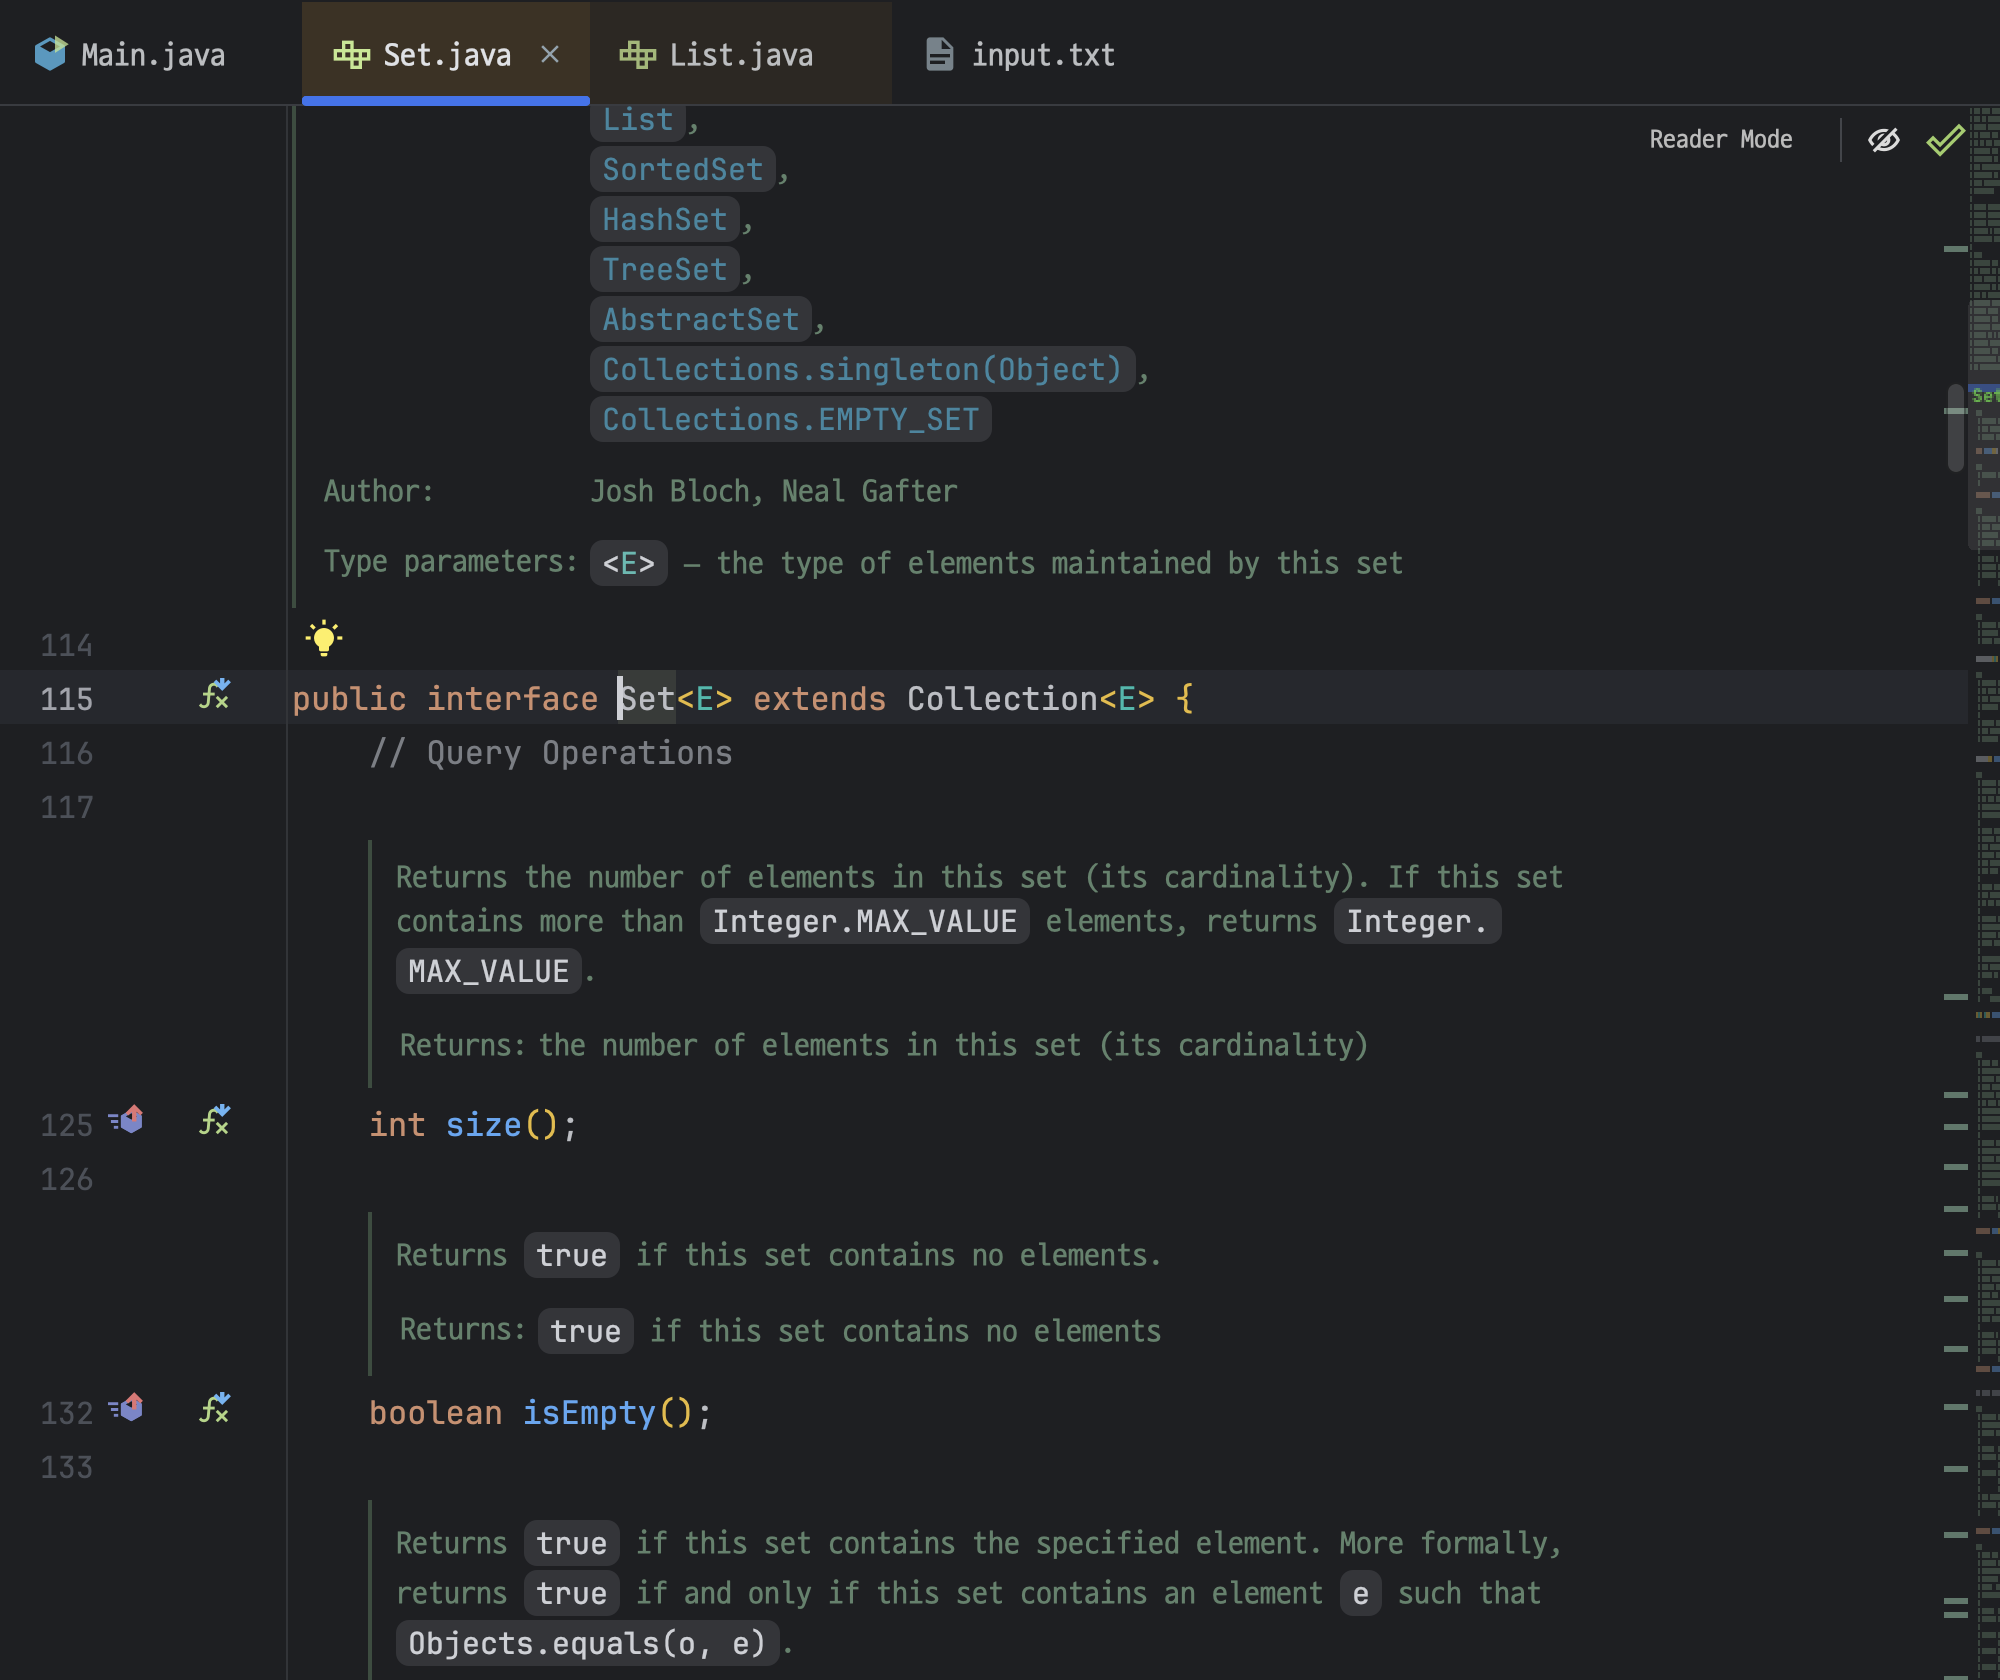This screenshot has height=1680, width=2000.
Task: Follow the HashSet documentation link
Action: [x=664, y=220]
